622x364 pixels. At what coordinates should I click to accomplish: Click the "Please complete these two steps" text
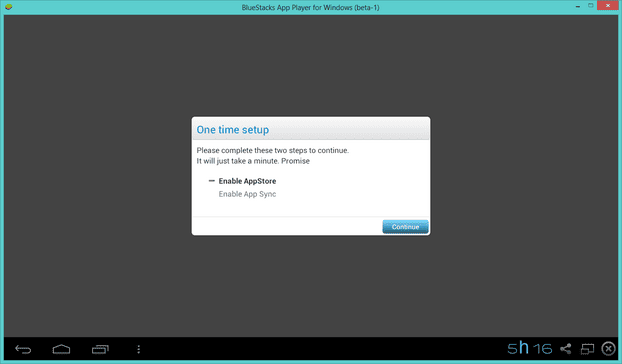tap(273, 150)
